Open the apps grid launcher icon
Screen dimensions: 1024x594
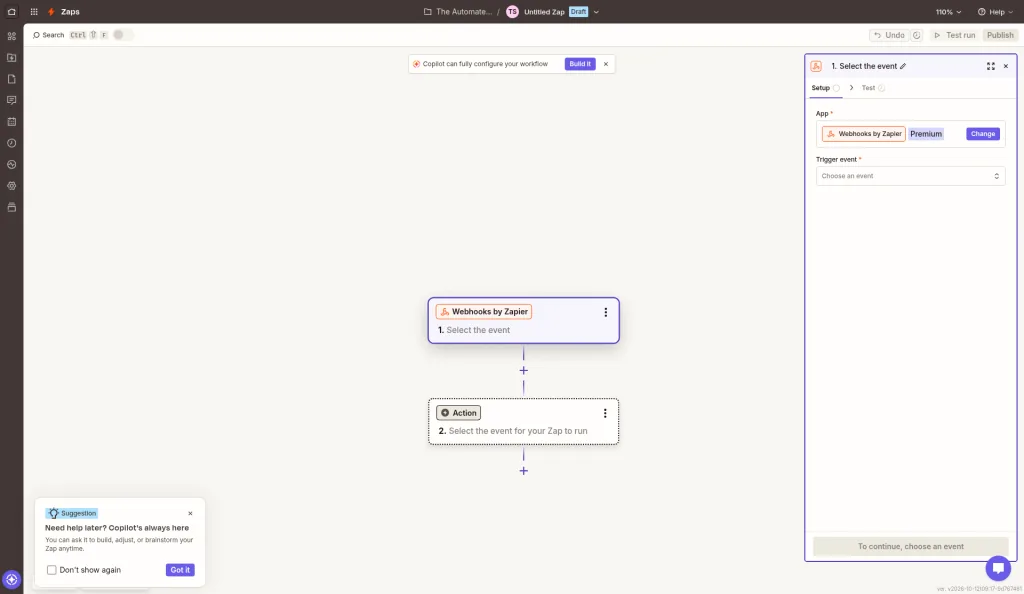pos(34,12)
